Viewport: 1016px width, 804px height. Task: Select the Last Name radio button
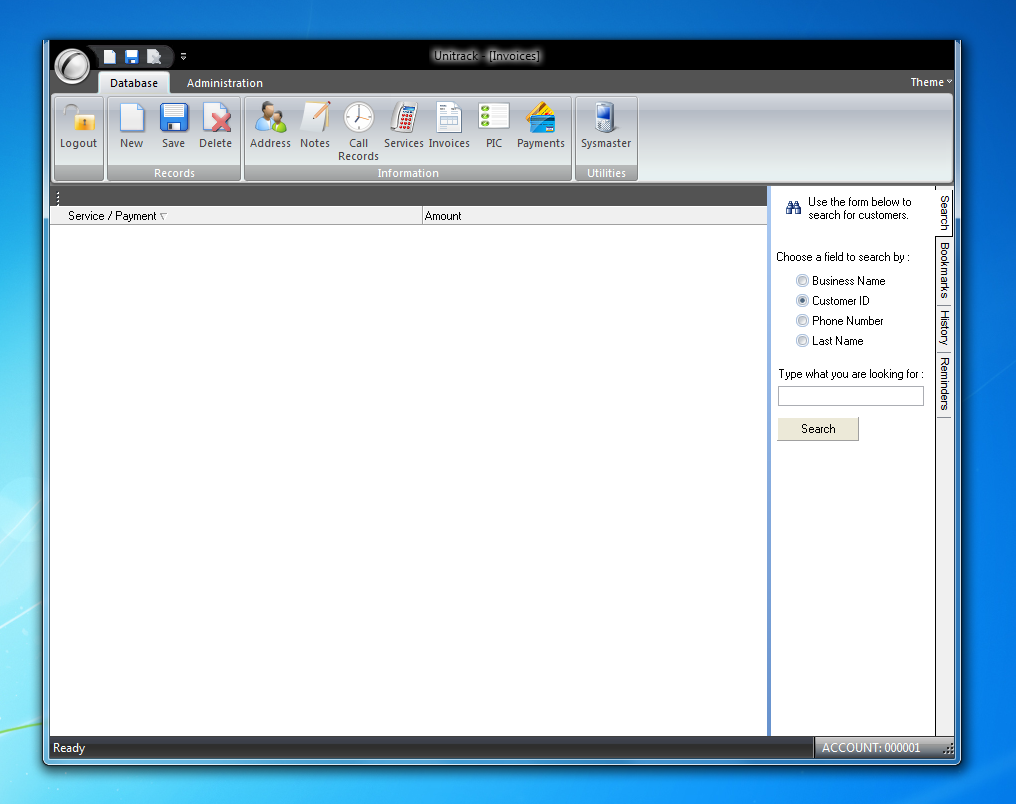[802, 341]
